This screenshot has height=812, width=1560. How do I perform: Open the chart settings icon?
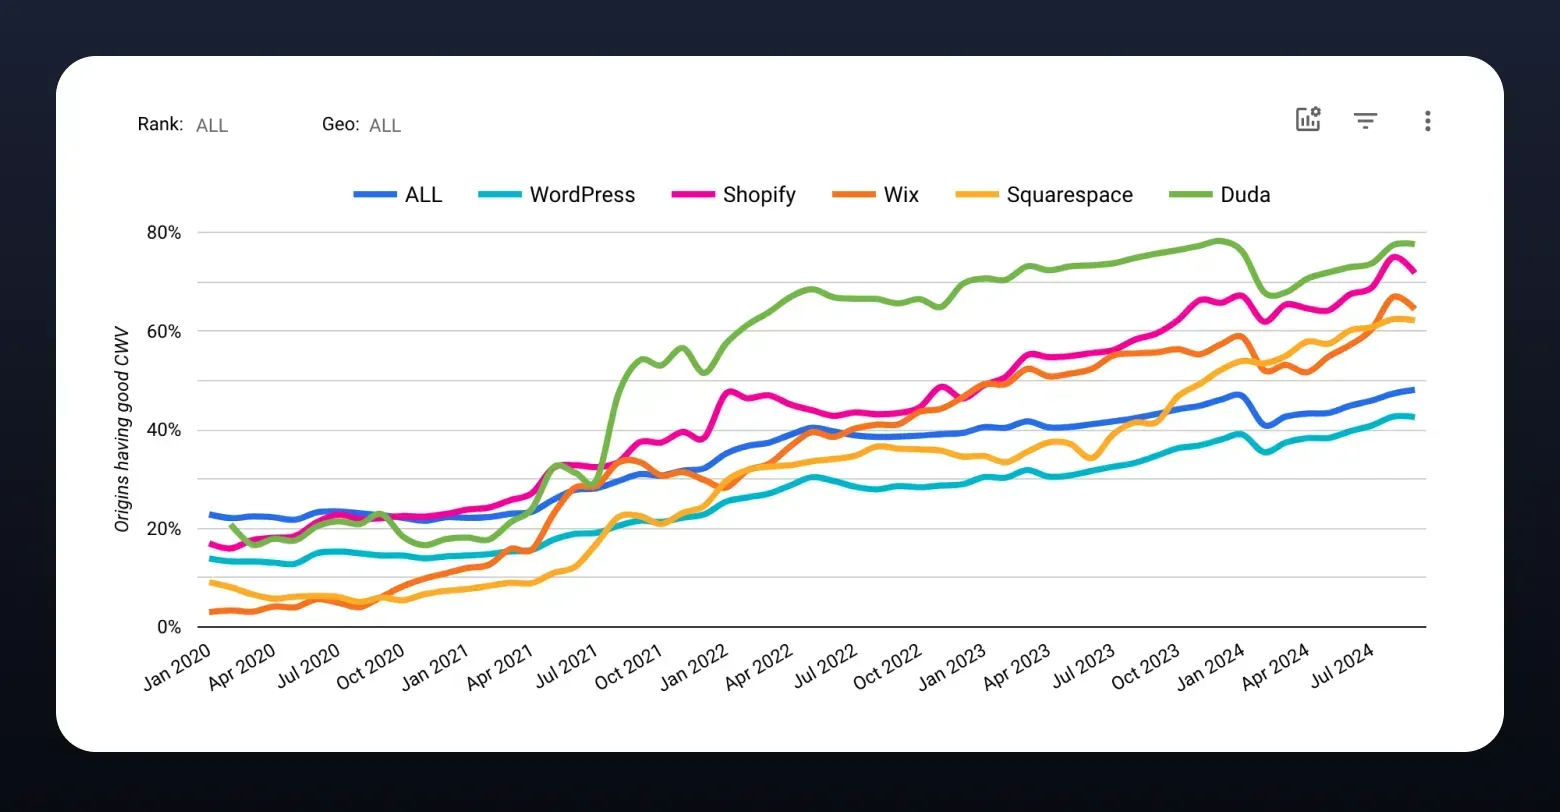(1308, 120)
